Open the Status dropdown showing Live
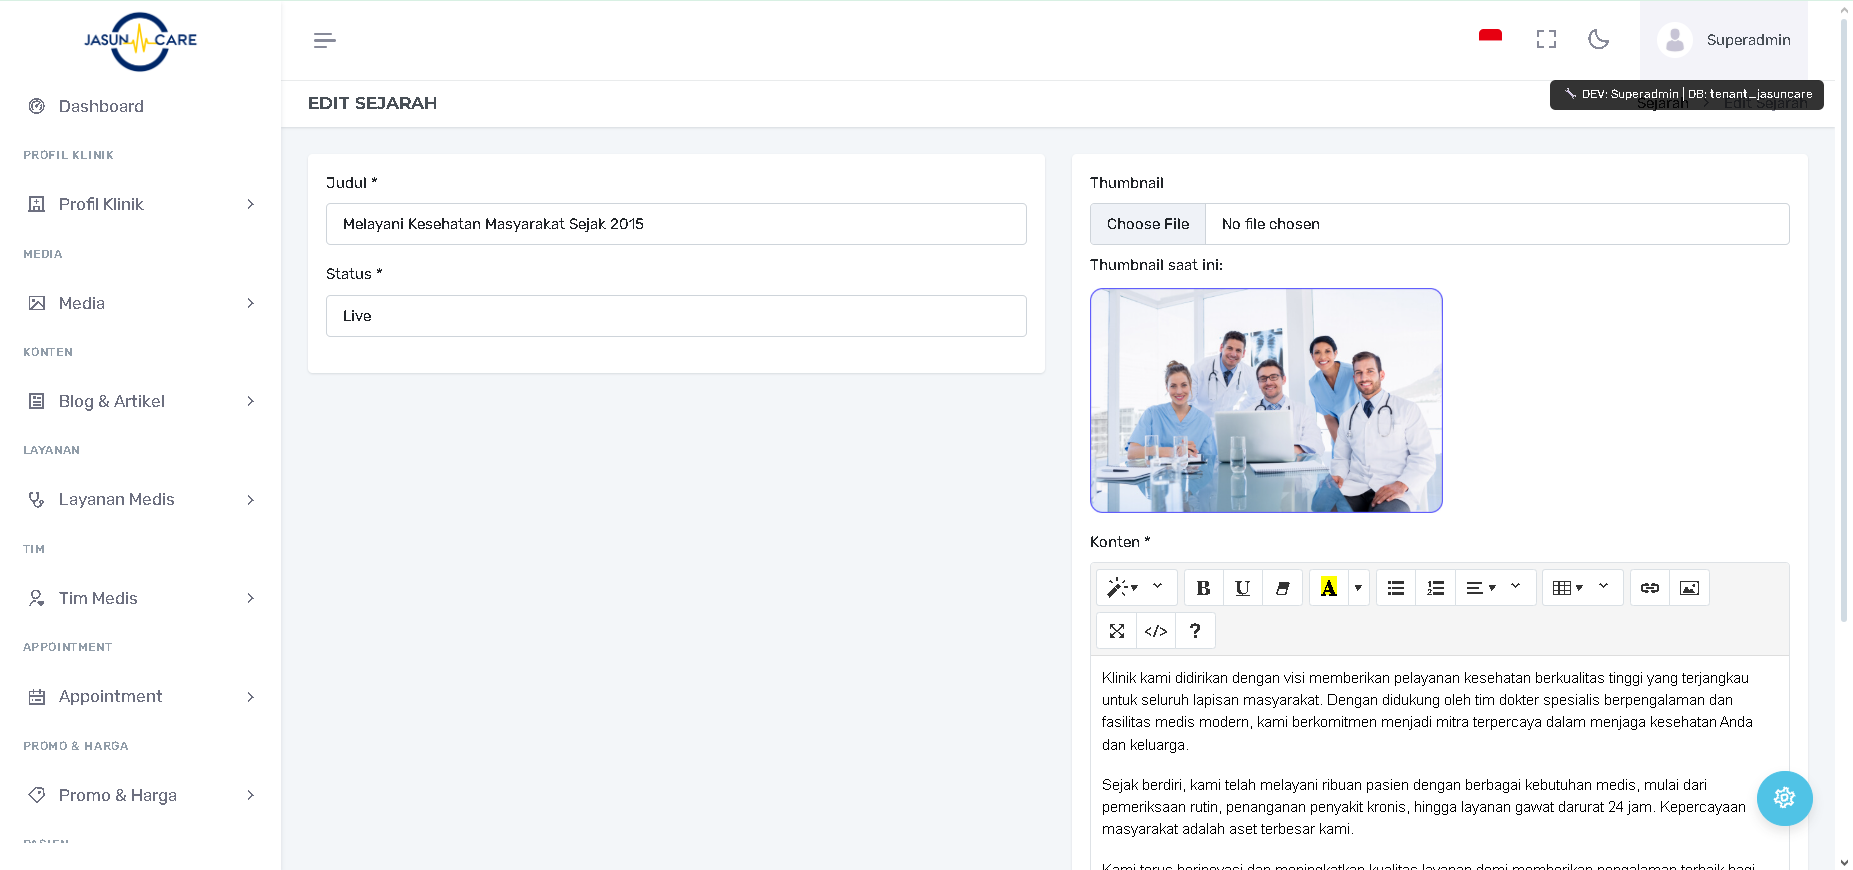The height and width of the screenshot is (870, 1853). tap(676, 316)
